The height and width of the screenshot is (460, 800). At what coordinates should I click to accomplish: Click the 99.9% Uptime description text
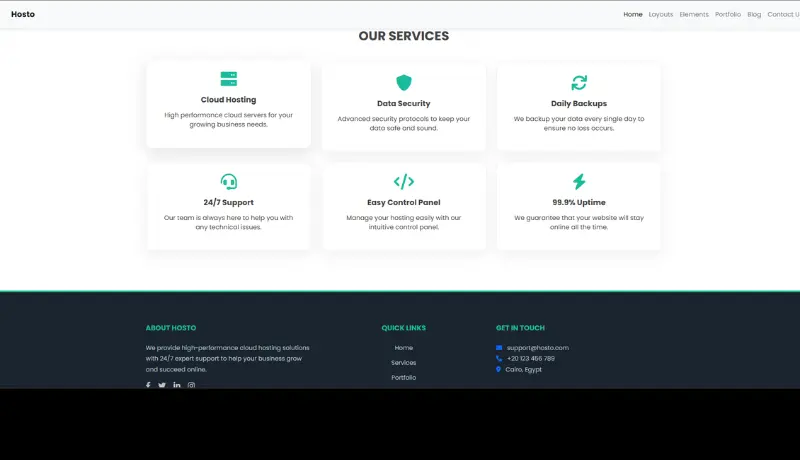[579, 222]
